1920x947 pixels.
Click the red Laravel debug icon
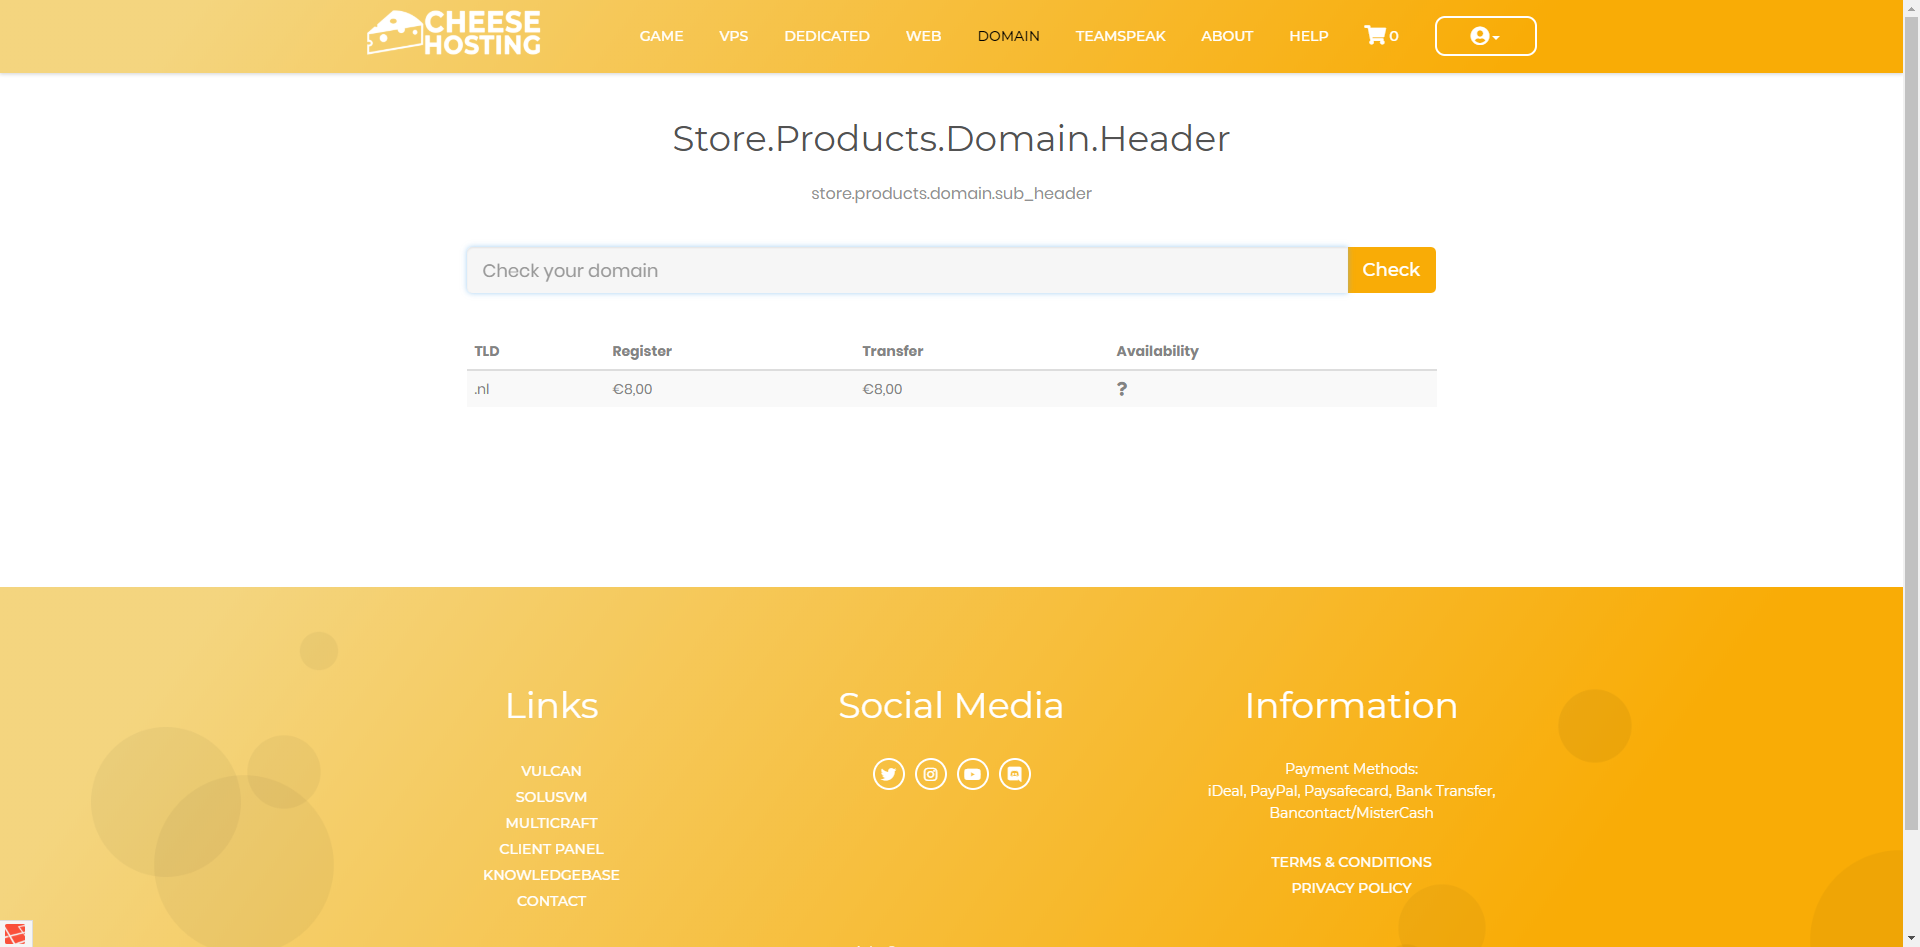pyautogui.click(x=15, y=933)
